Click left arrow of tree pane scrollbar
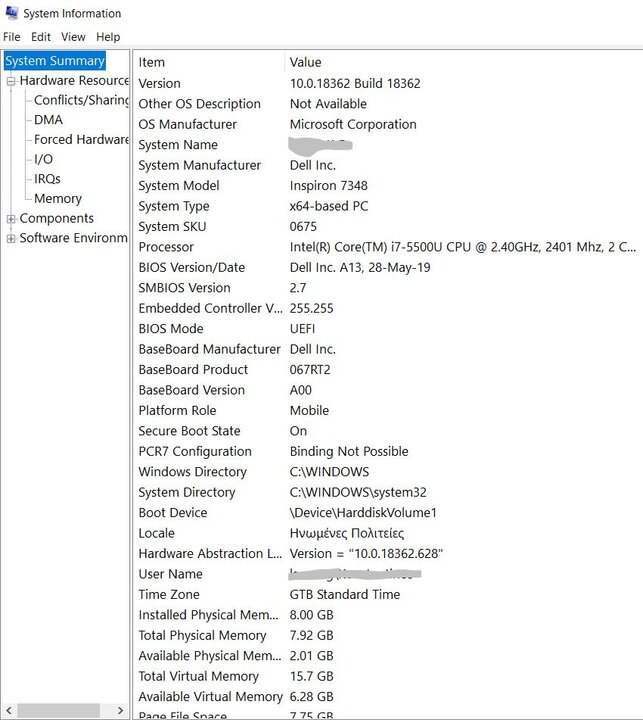This screenshot has width=643, height=720. click(x=9, y=710)
